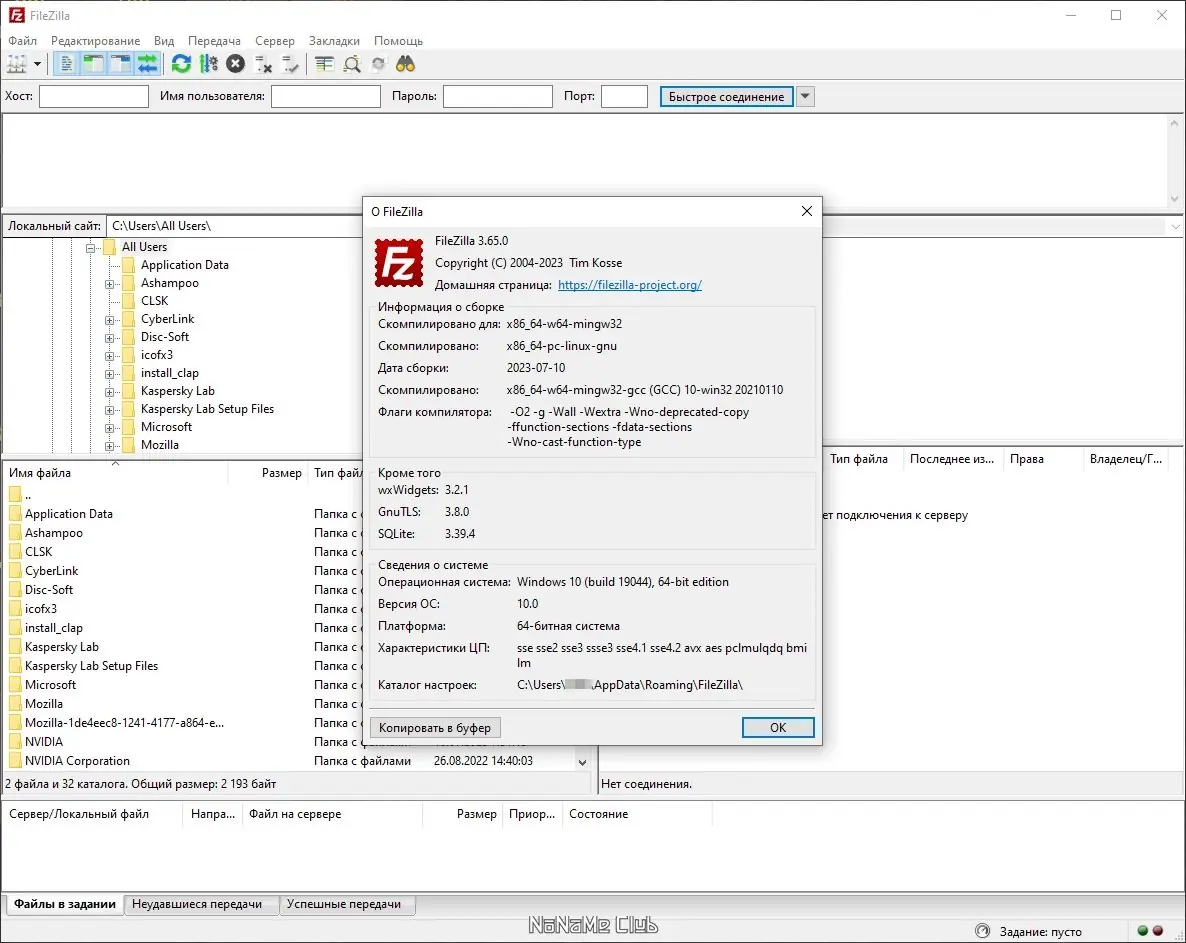1186x943 pixels.
Task: Close the О FileZilla dialog
Action: (806, 212)
